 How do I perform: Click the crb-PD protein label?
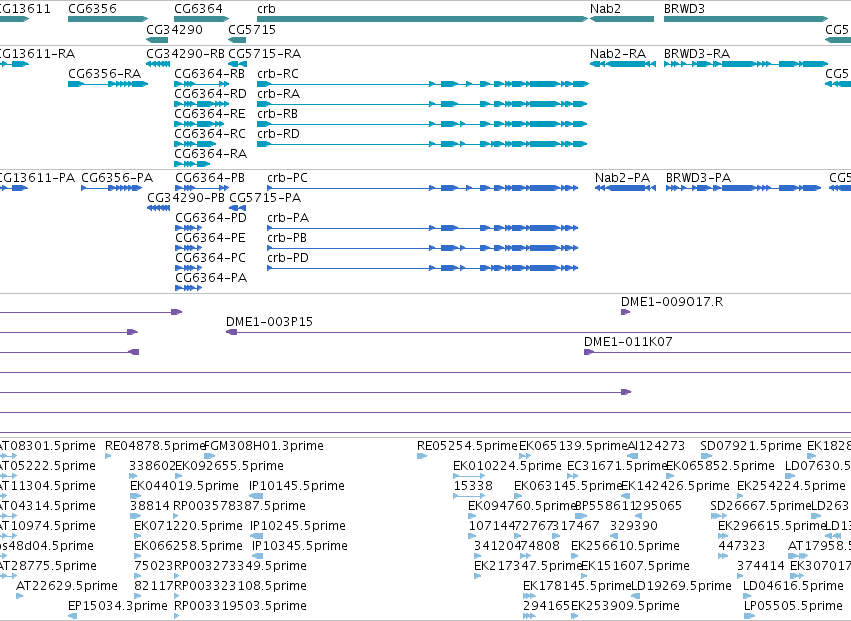[x=288, y=258]
